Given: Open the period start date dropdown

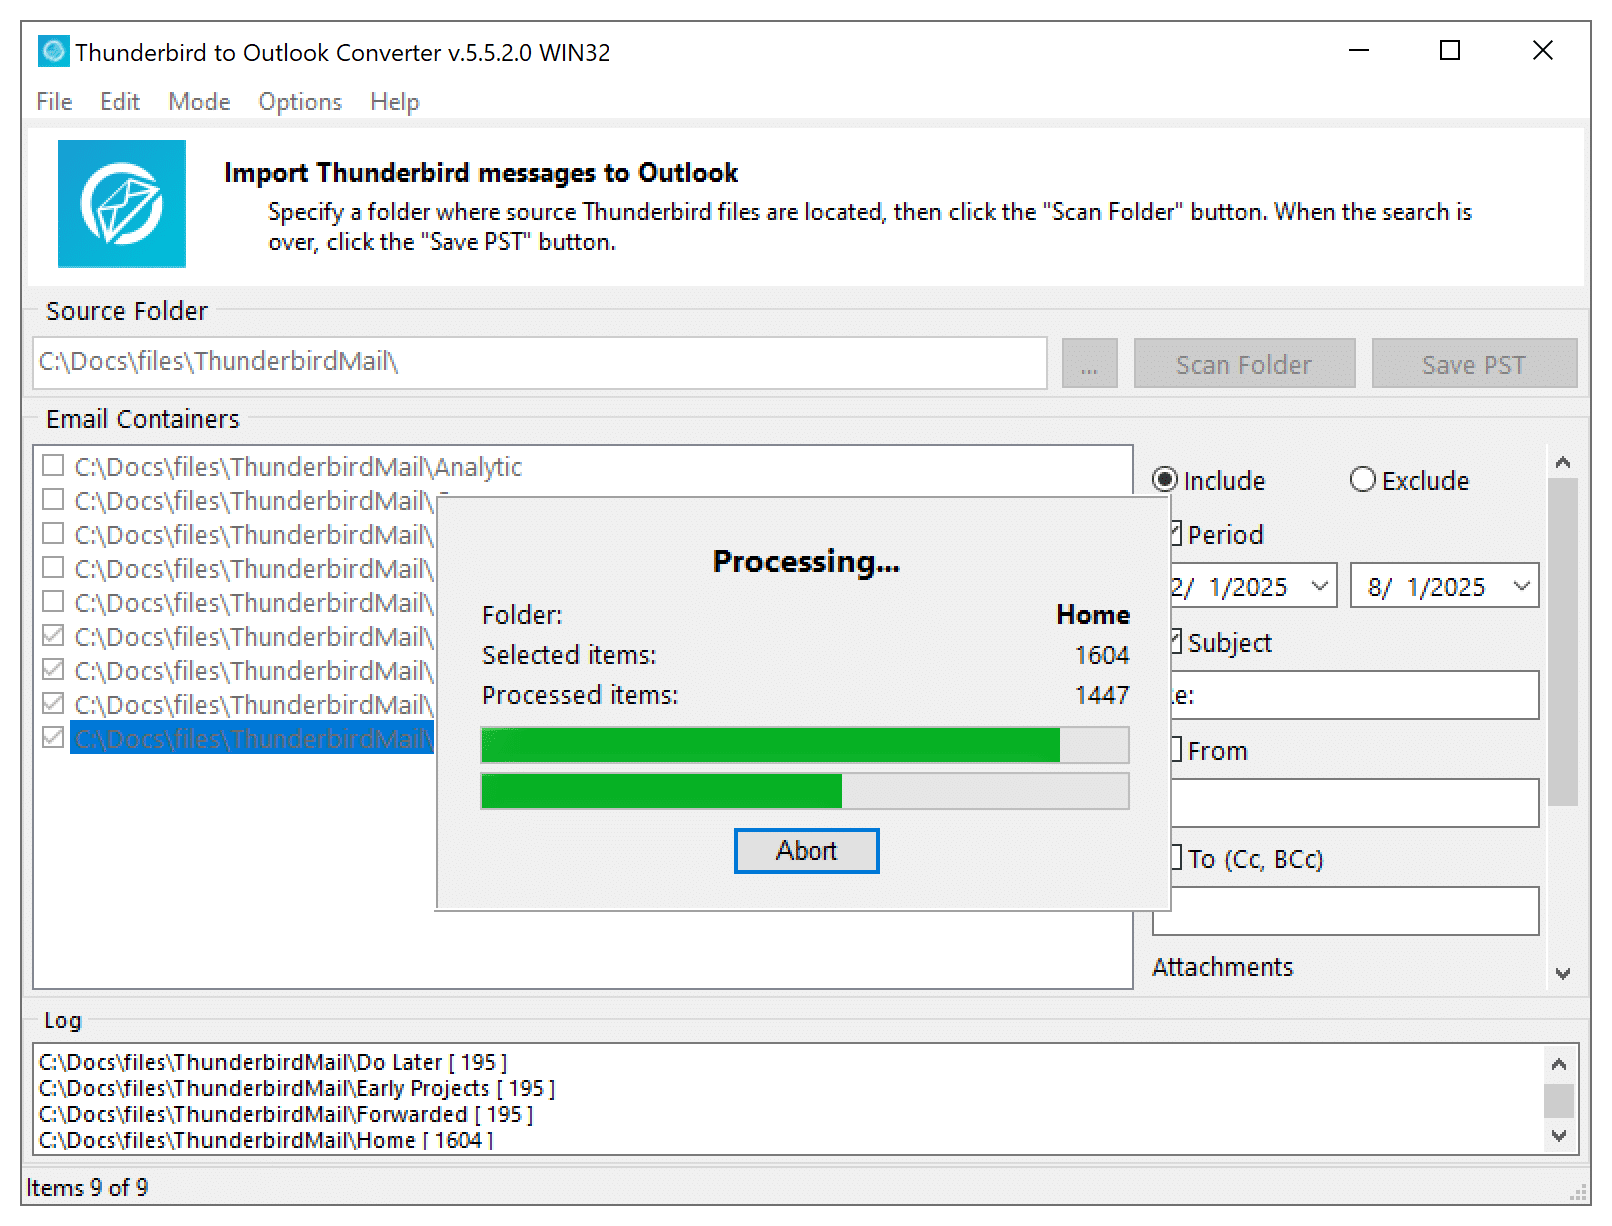Looking at the screenshot, I should (1319, 586).
